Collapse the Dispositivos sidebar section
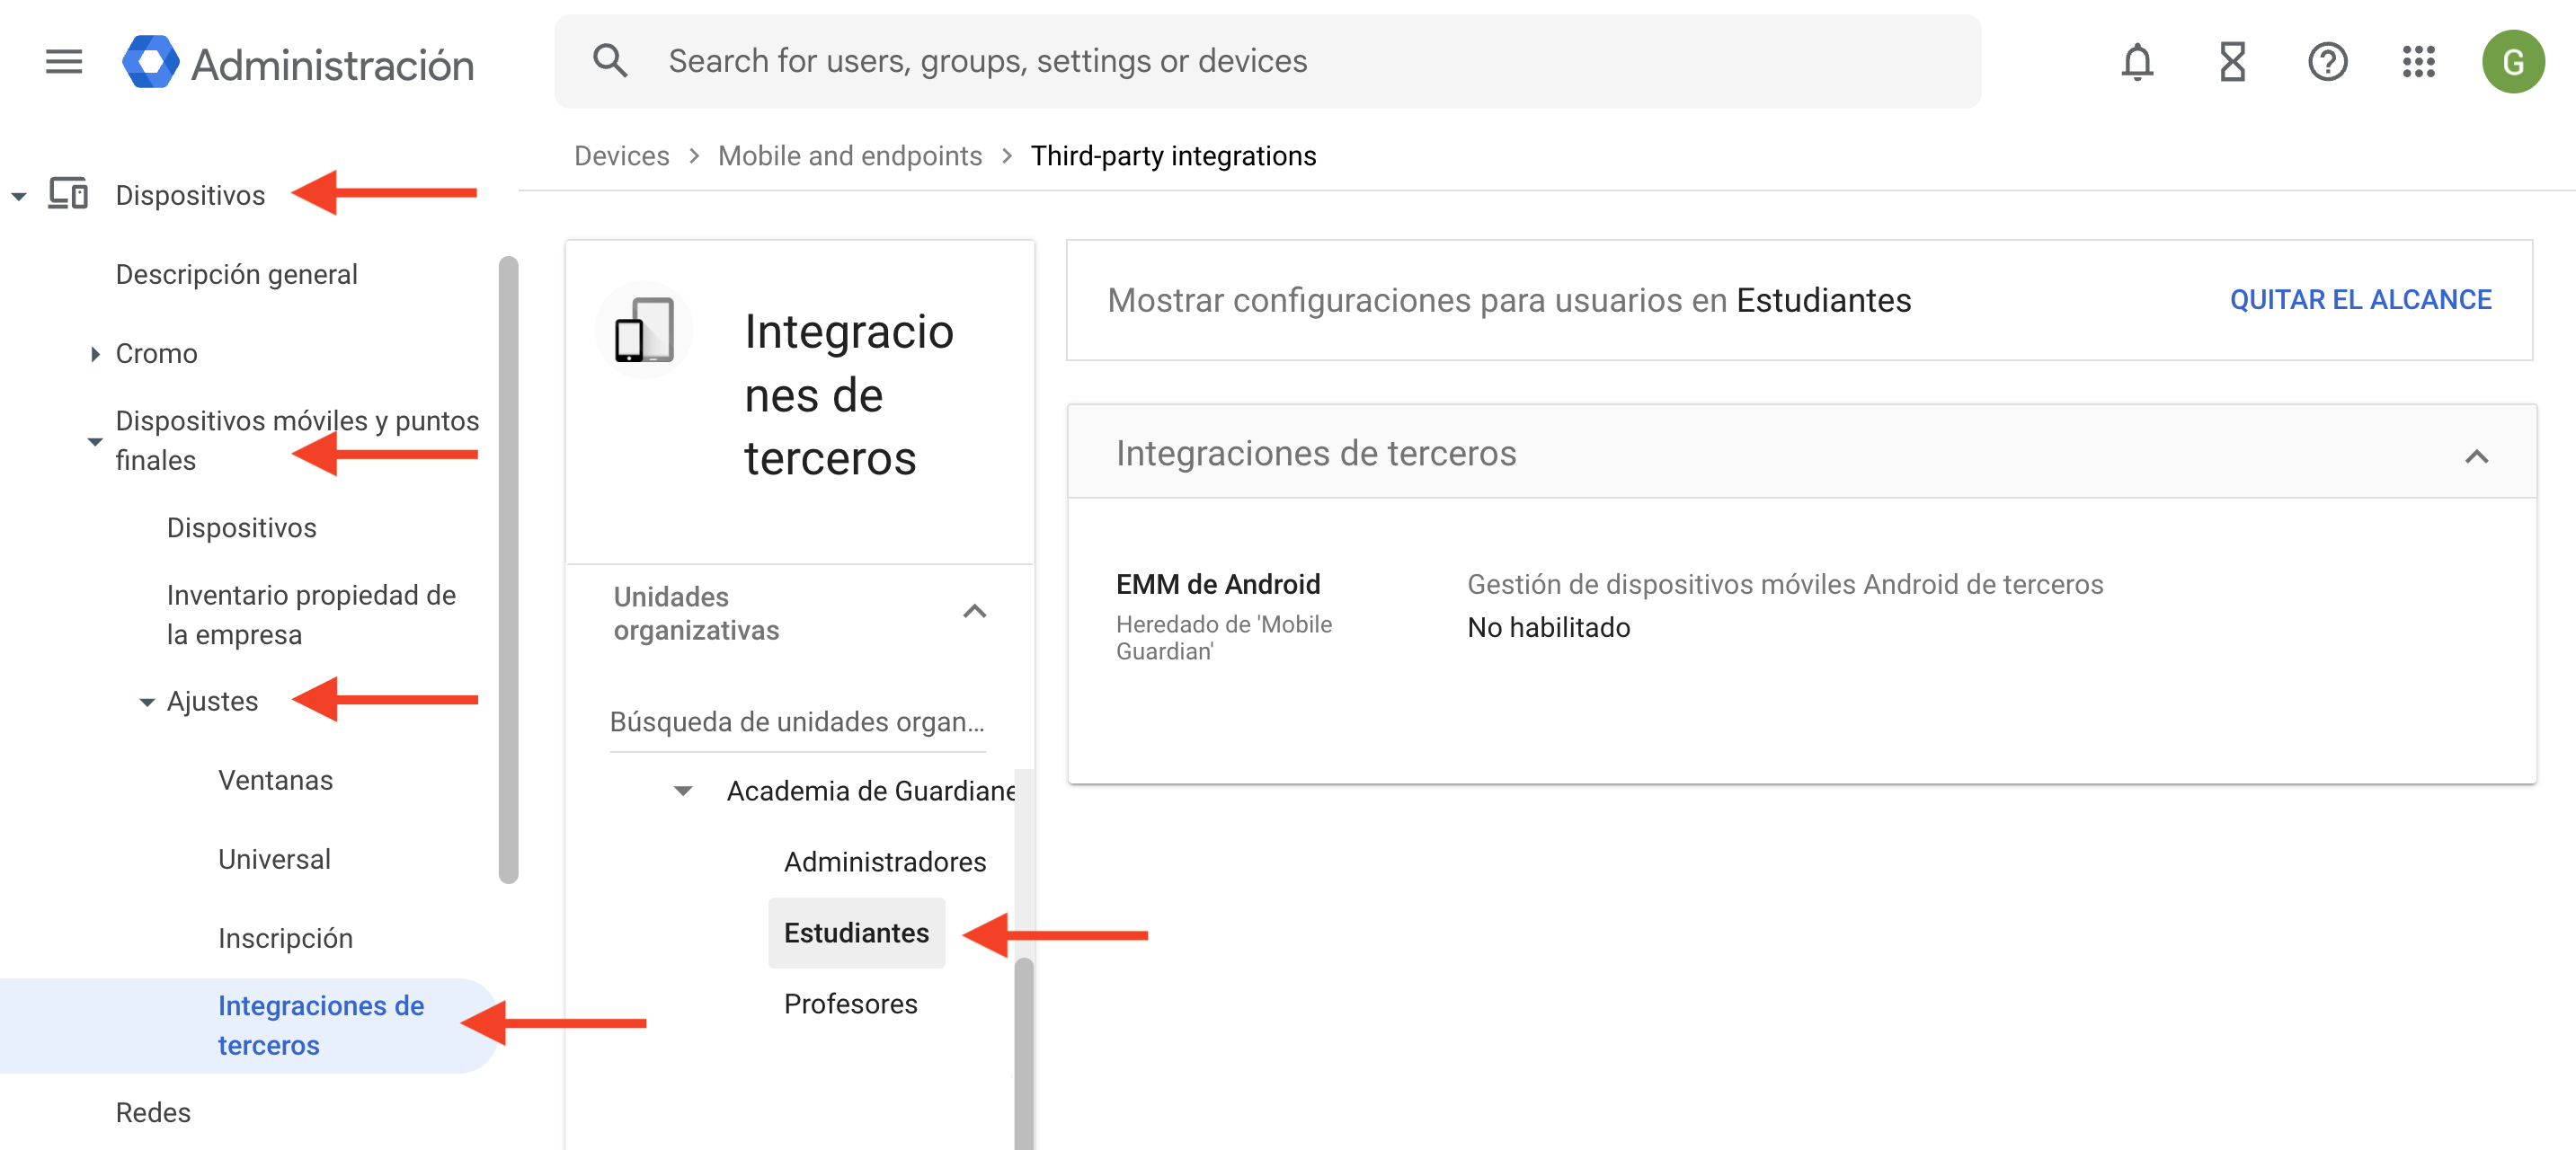The image size is (2576, 1150). point(19,196)
